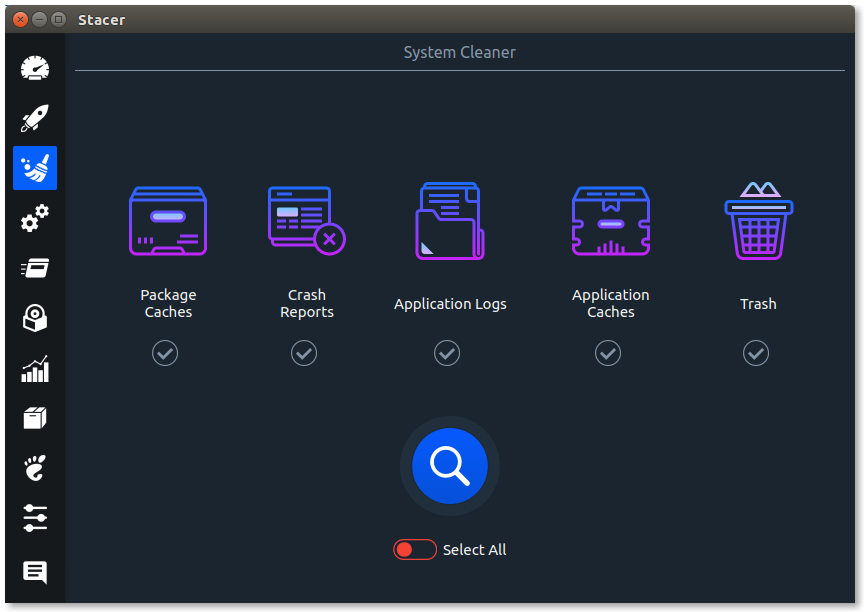Start system scan with magnifier button
This screenshot has width=864, height=612.
[450, 466]
